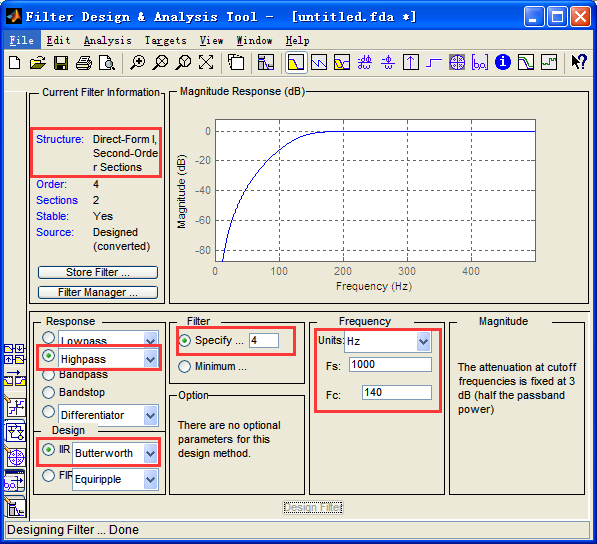This screenshot has height=544, width=597.
Task: Open the Targets menu
Action: pos(166,40)
